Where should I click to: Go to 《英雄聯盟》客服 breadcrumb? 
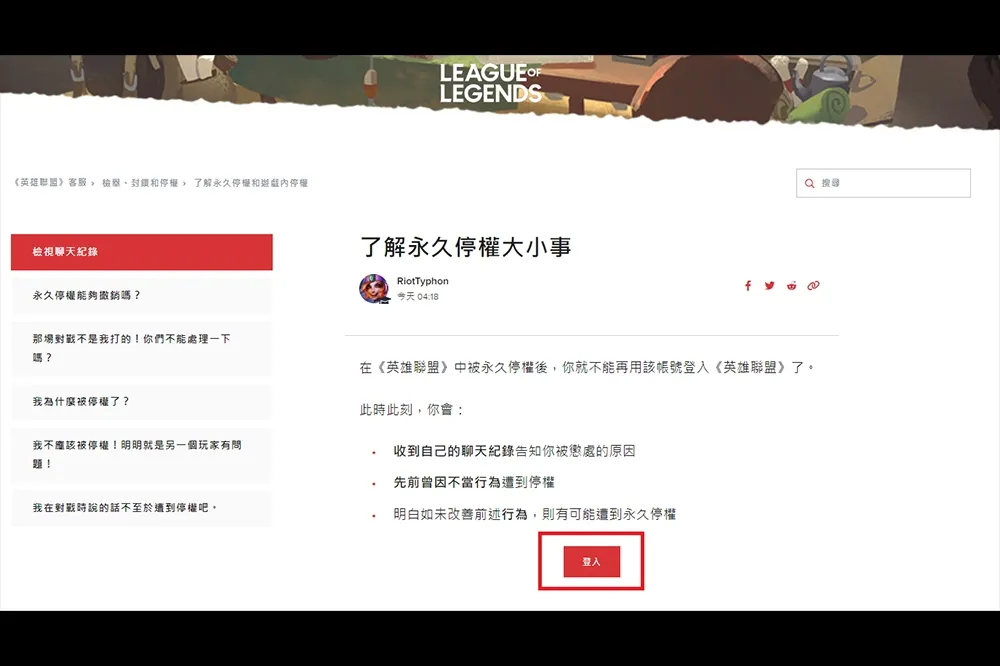[x=50, y=182]
